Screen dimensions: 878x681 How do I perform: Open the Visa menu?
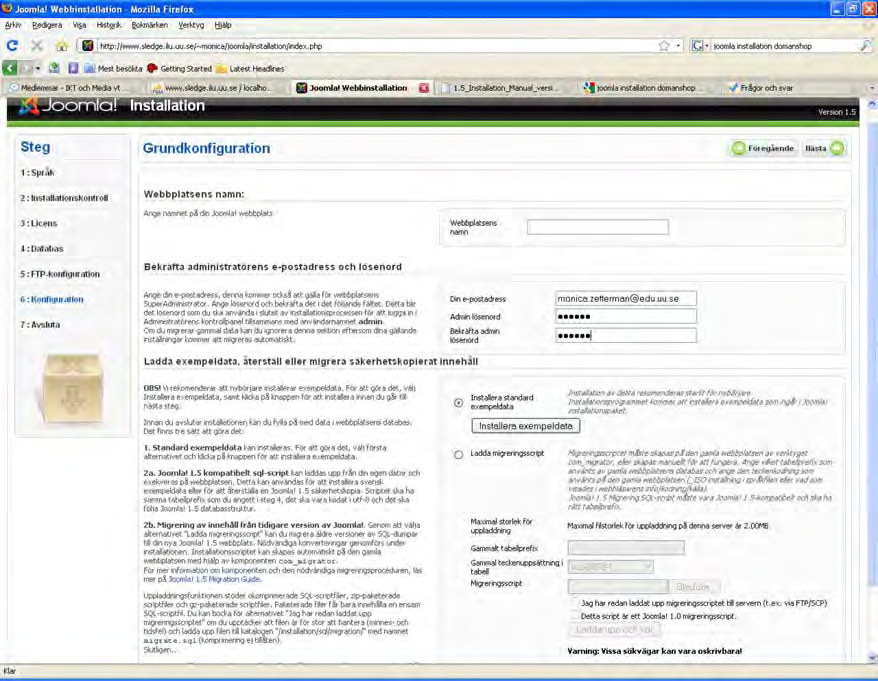tap(80, 25)
